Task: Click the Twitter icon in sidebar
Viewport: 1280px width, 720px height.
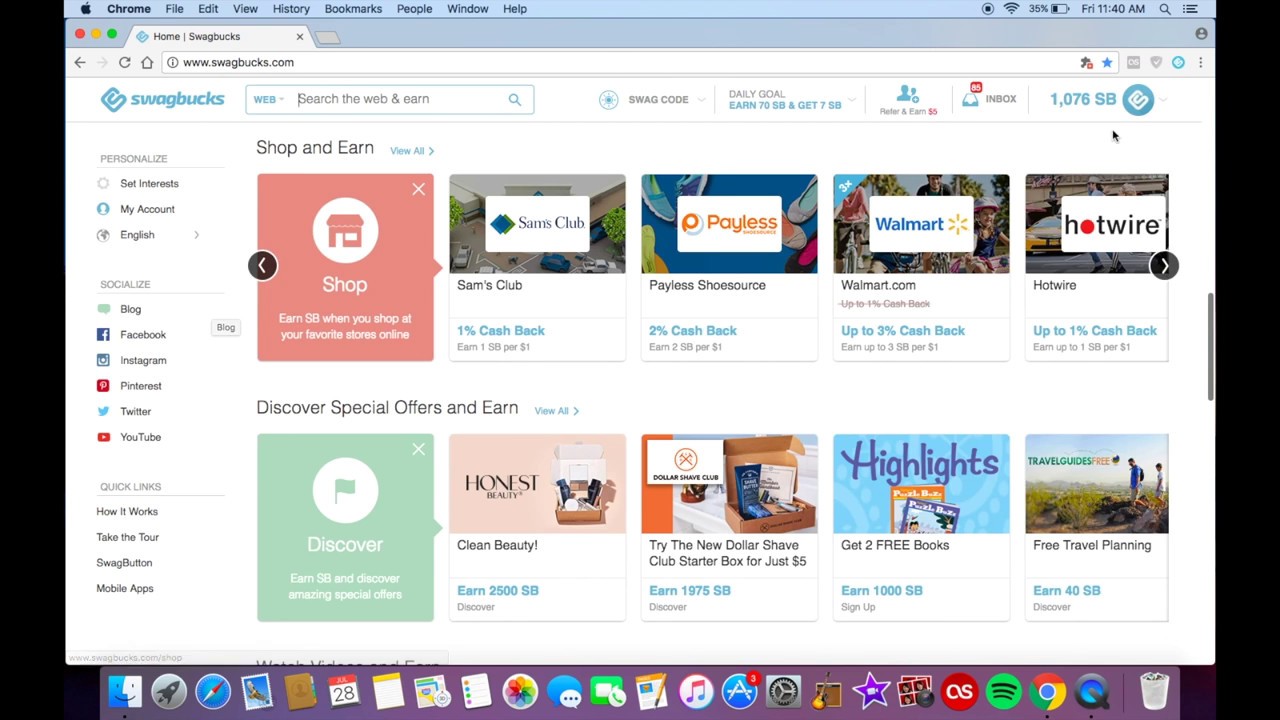Action: point(103,411)
